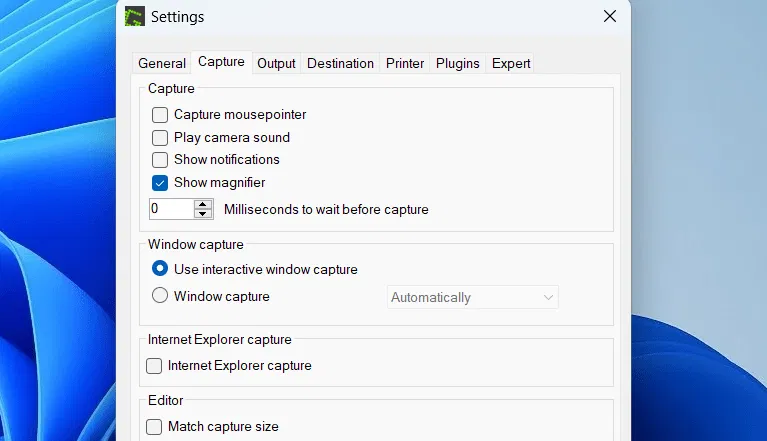767x441 pixels.
Task: Open the Destination tab
Action: click(340, 64)
